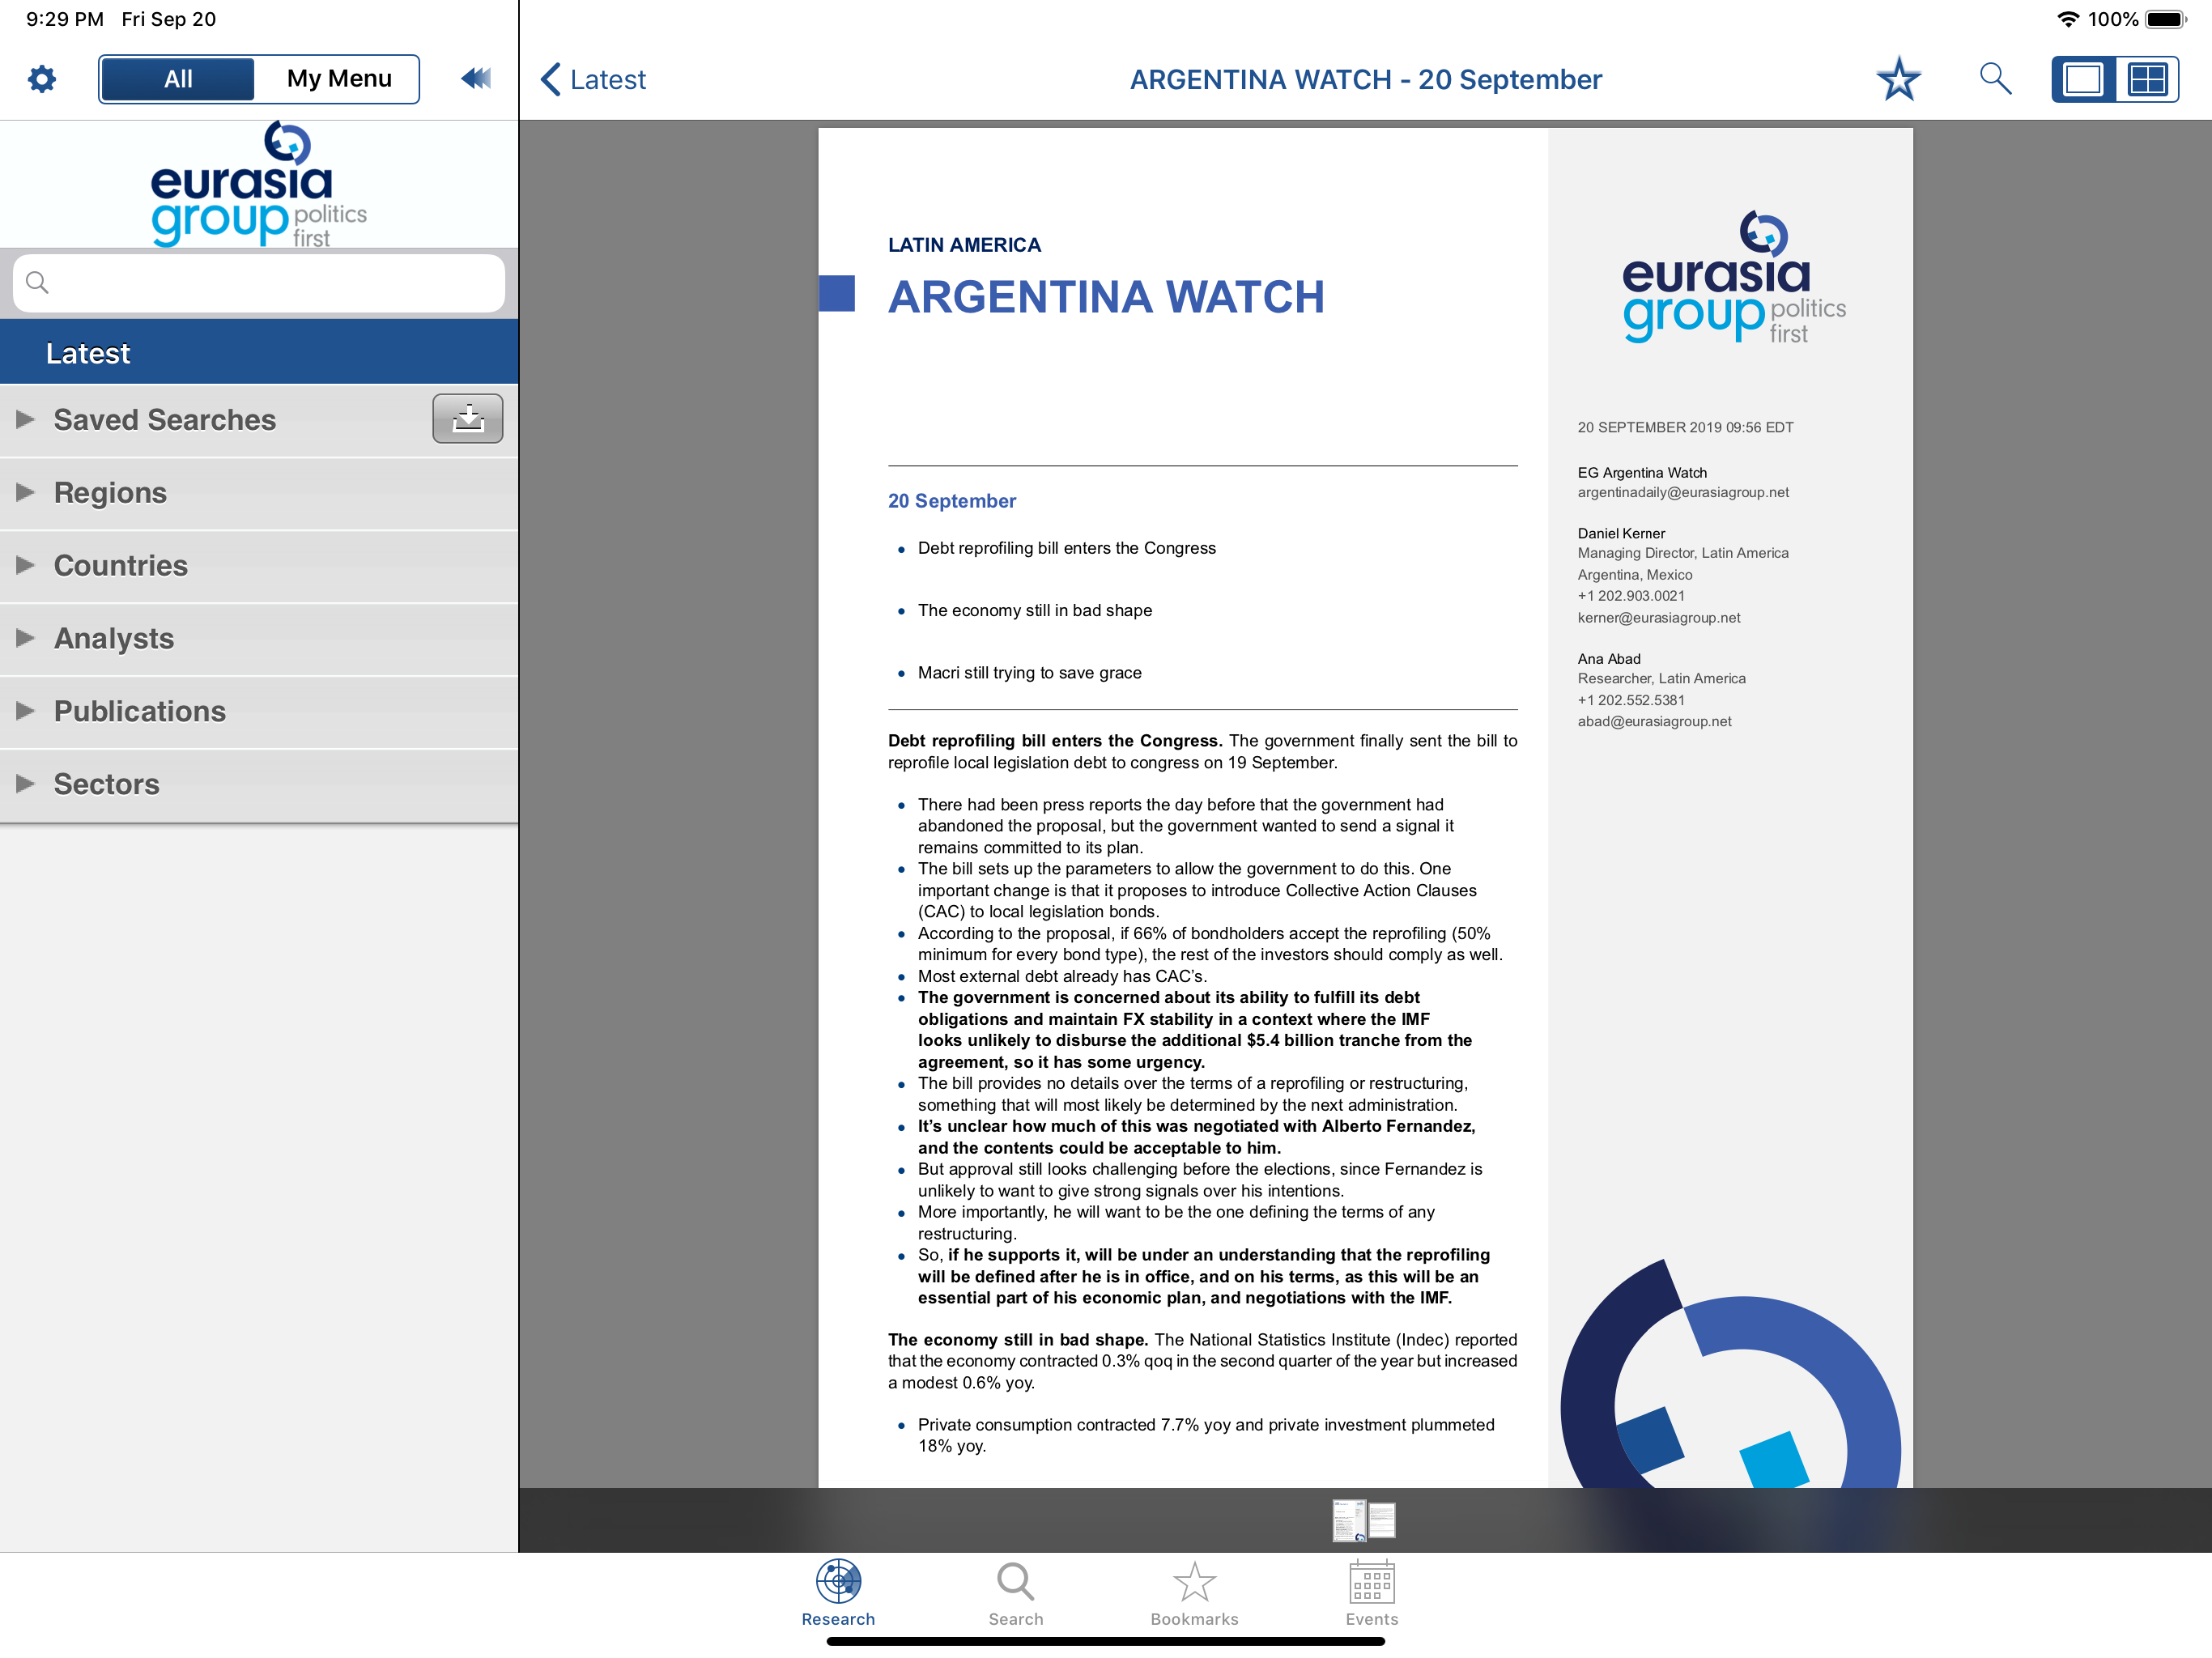Viewport: 2212px width, 1658px height.
Task: Tap bullet 'Macri still trying to save grace'
Action: 1029,673
